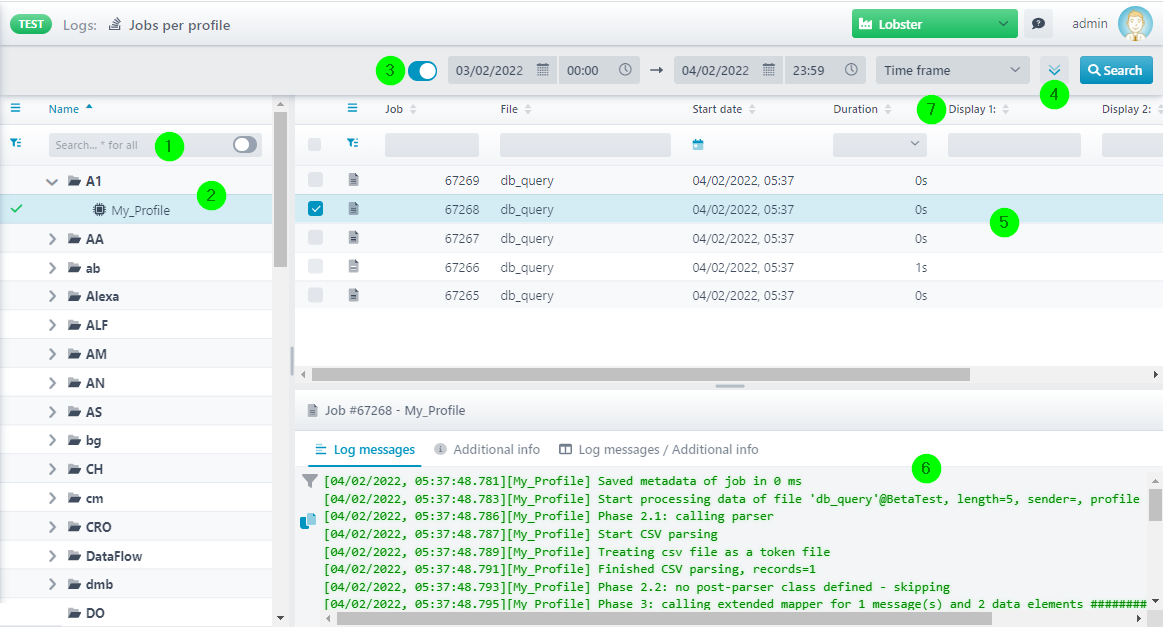
Task: Open the Duration filter dropdown
Action: [x=878, y=145]
